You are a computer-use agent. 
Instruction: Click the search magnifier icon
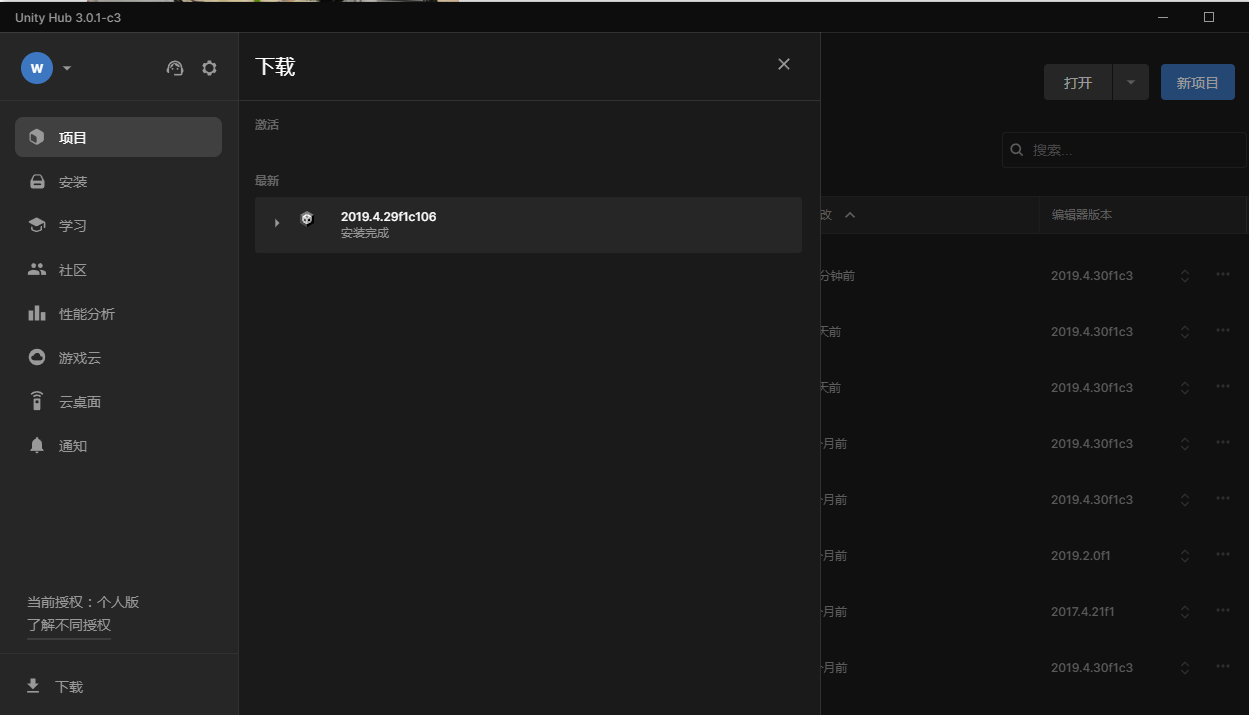coord(1017,150)
